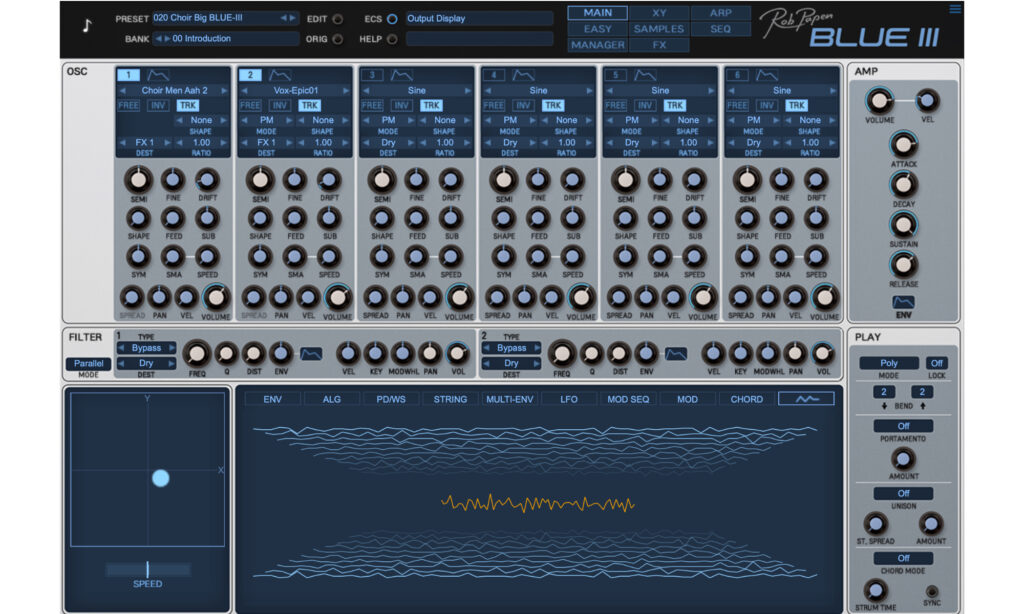Open the FX page button
Viewport: 1024px width, 614px height.
pos(659,45)
